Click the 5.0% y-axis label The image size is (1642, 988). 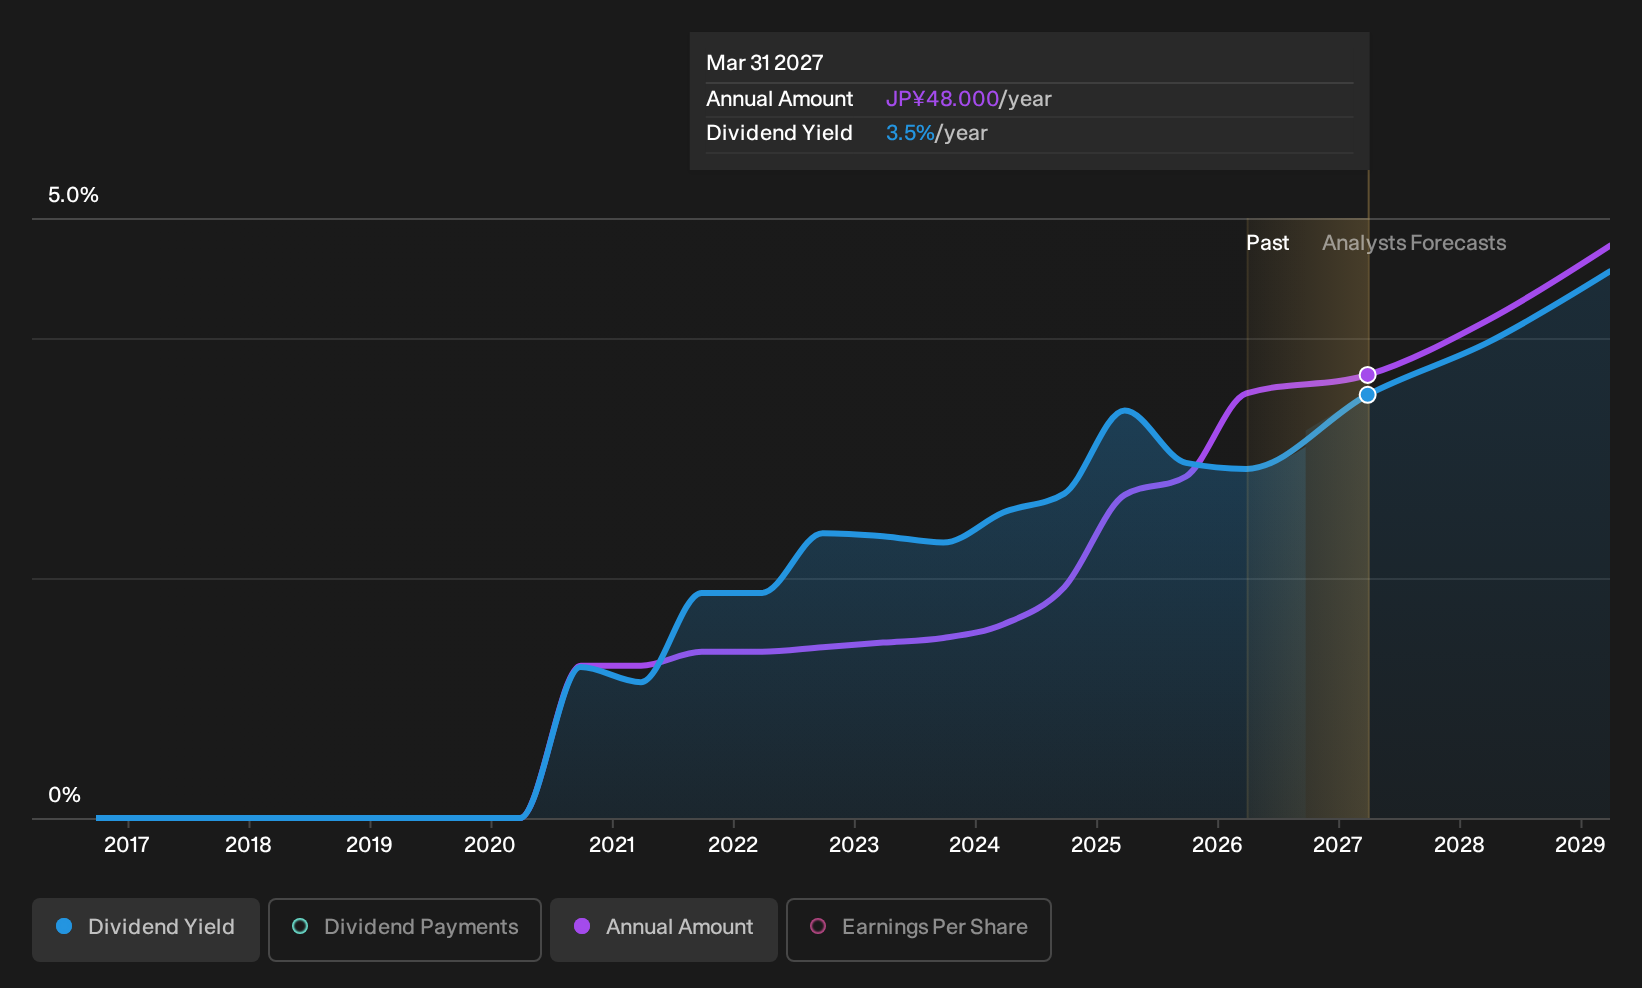tap(73, 195)
